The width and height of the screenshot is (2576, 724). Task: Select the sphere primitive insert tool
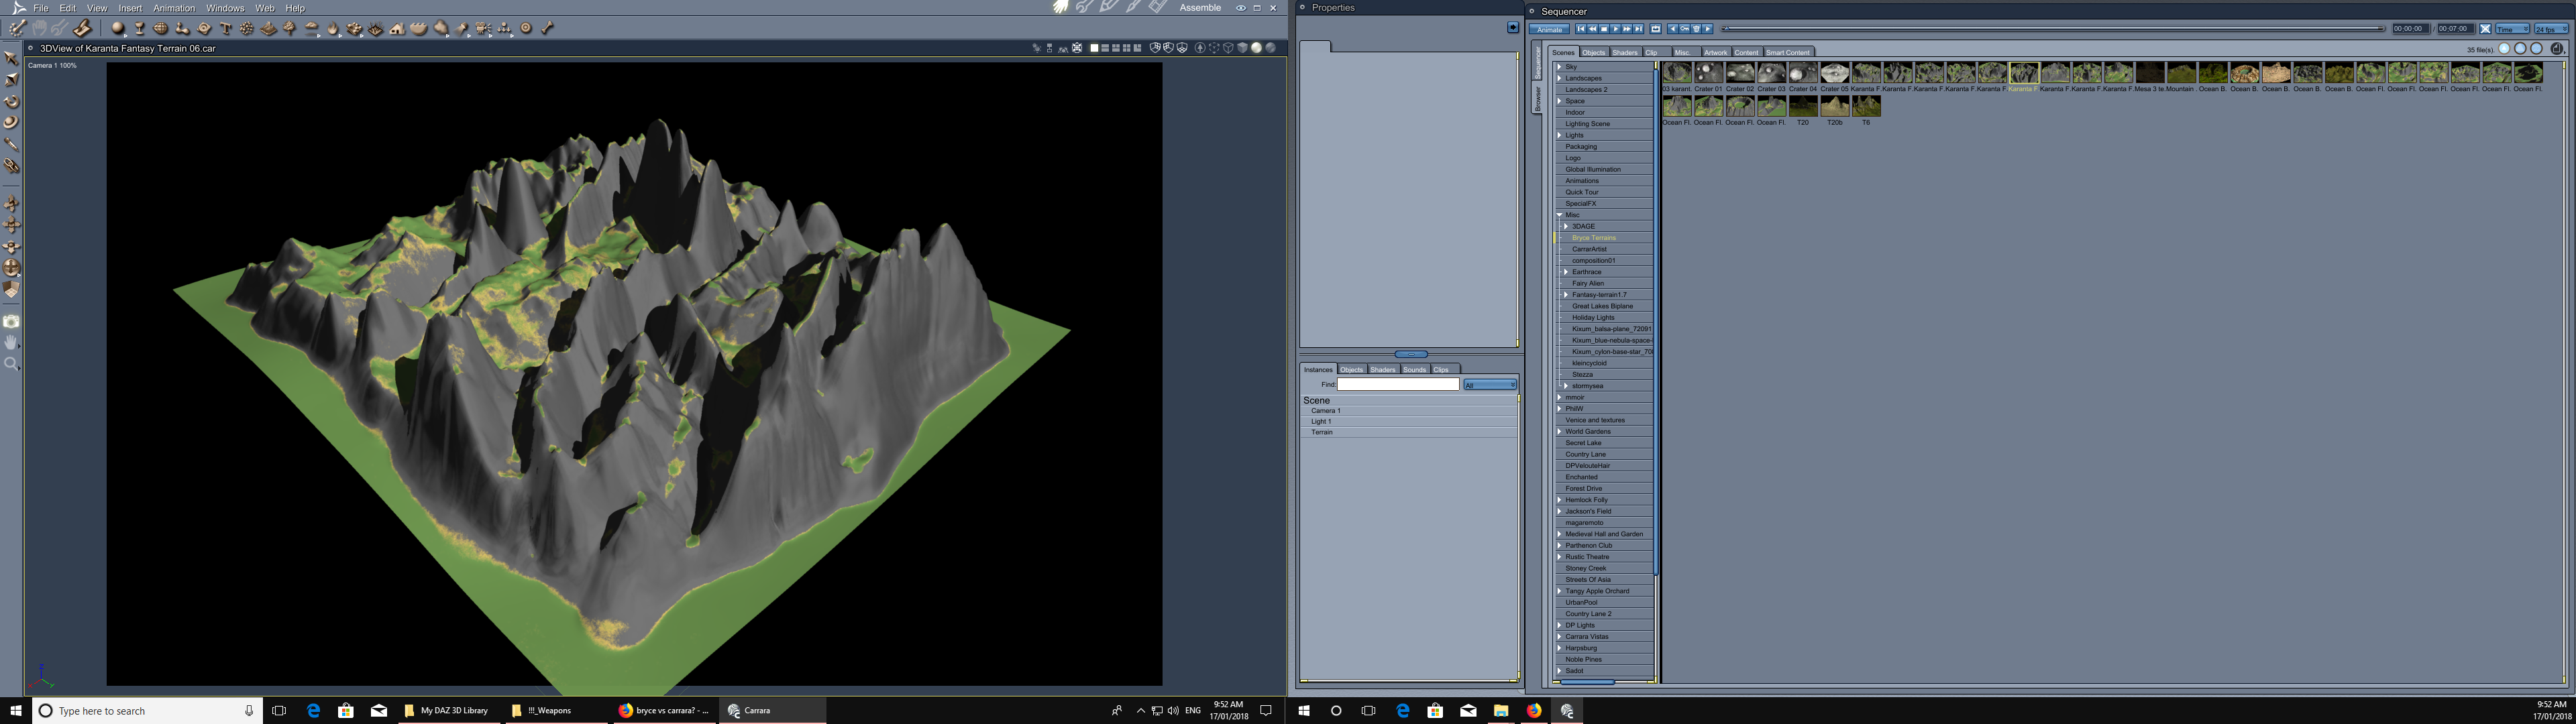coord(118,28)
